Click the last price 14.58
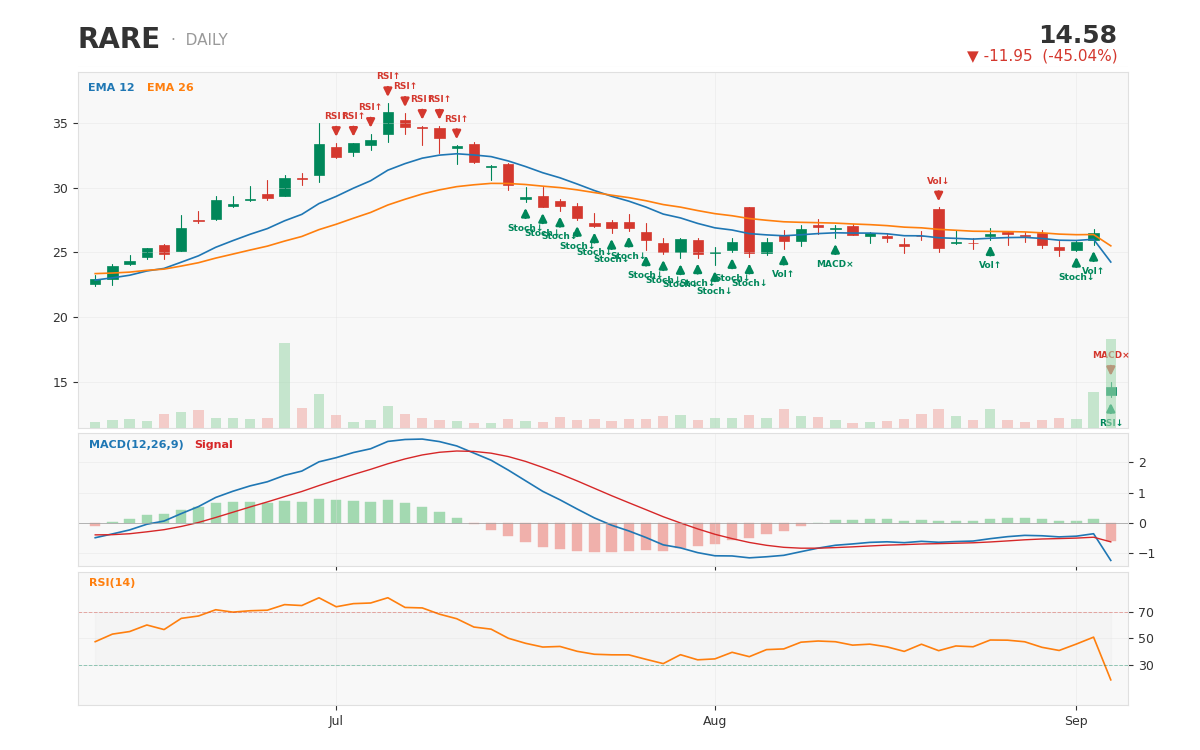 [x=1078, y=36]
